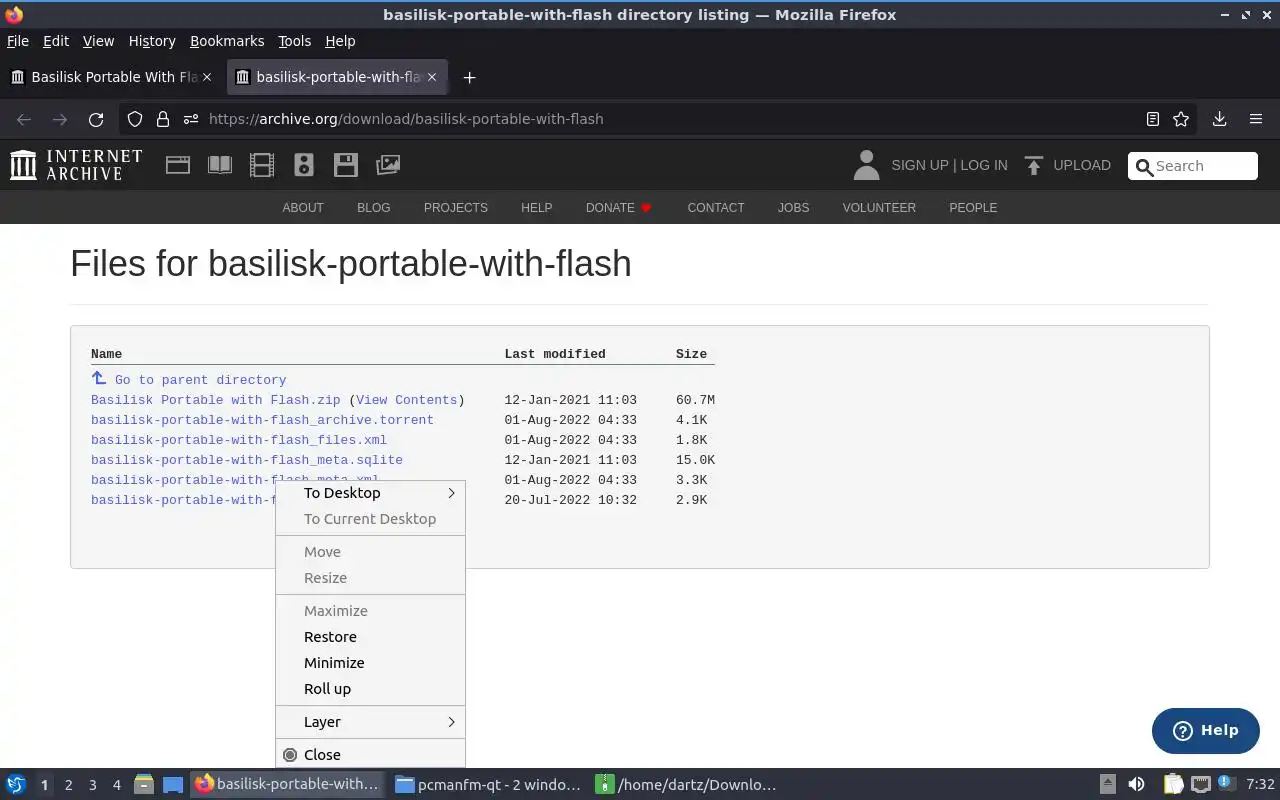Click the upload arrow icon
Image resolution: width=1280 pixels, height=800 pixels.
(1034, 165)
